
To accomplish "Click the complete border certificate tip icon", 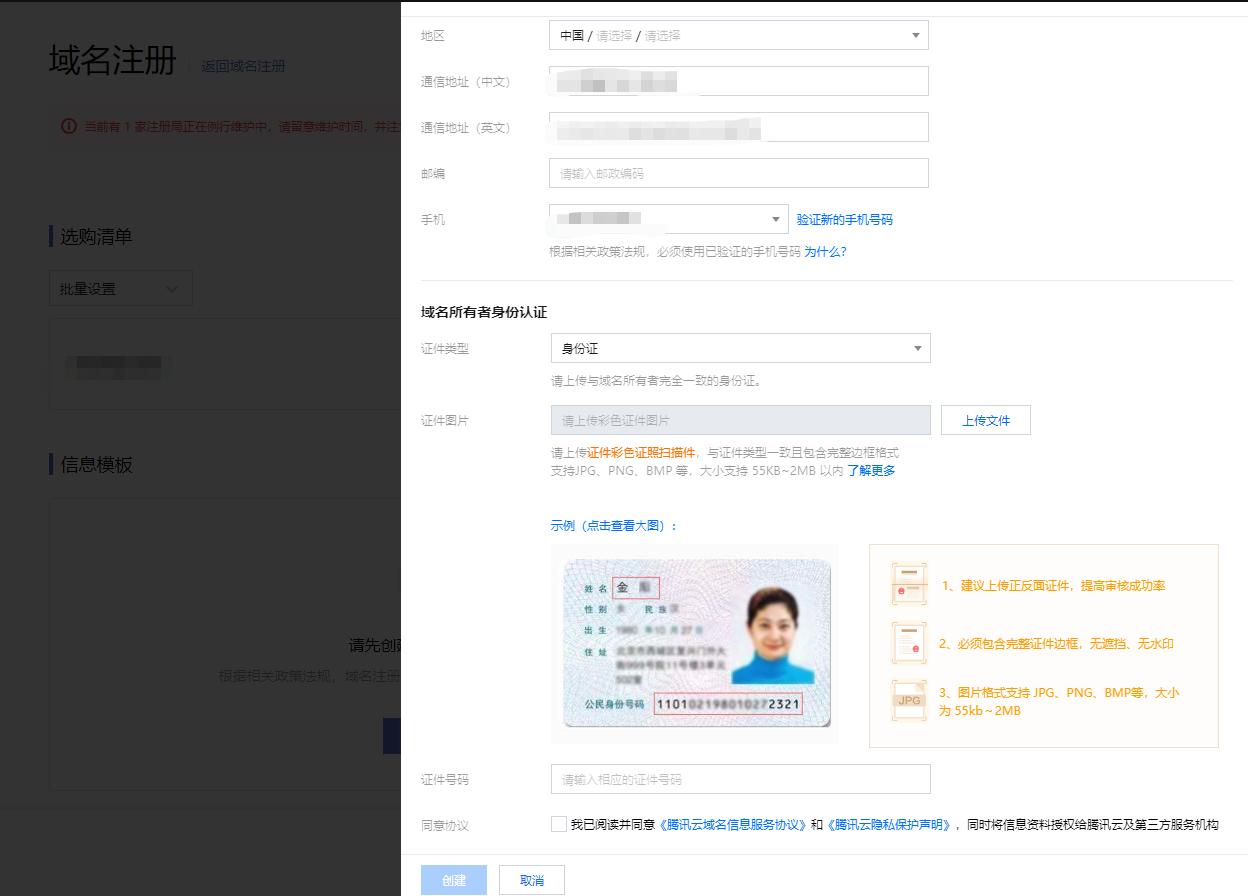I will [x=908, y=643].
